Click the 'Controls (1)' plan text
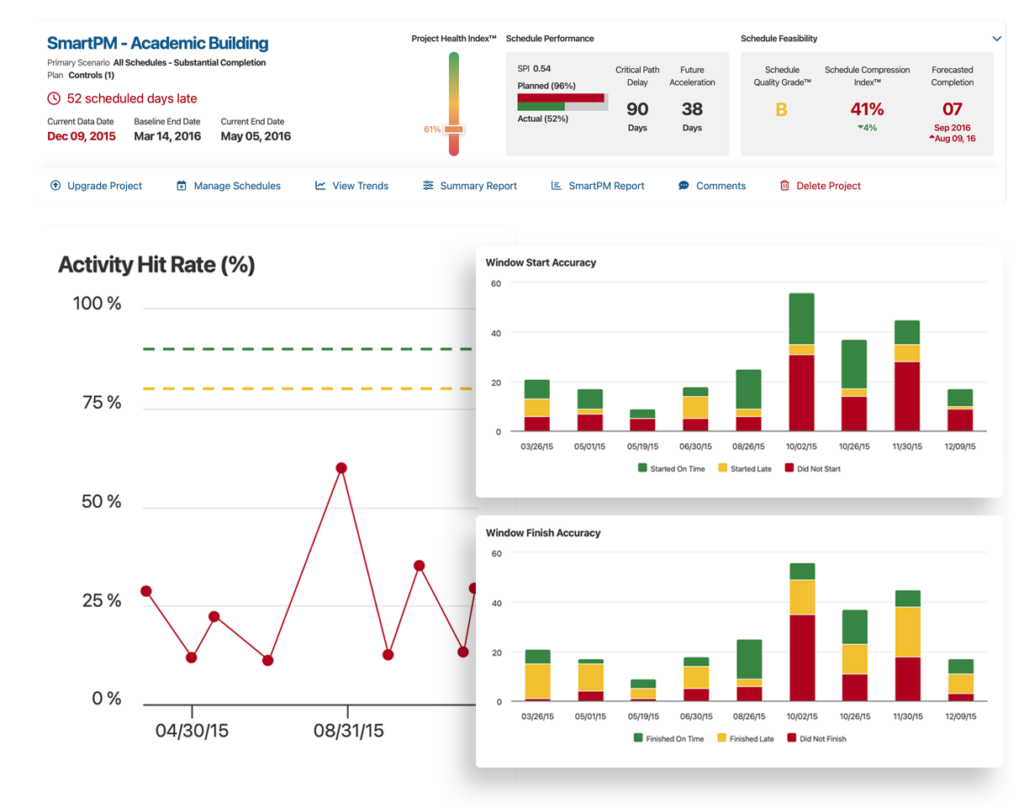Image resolution: width=1024 pixels, height=808 pixels. (91, 75)
